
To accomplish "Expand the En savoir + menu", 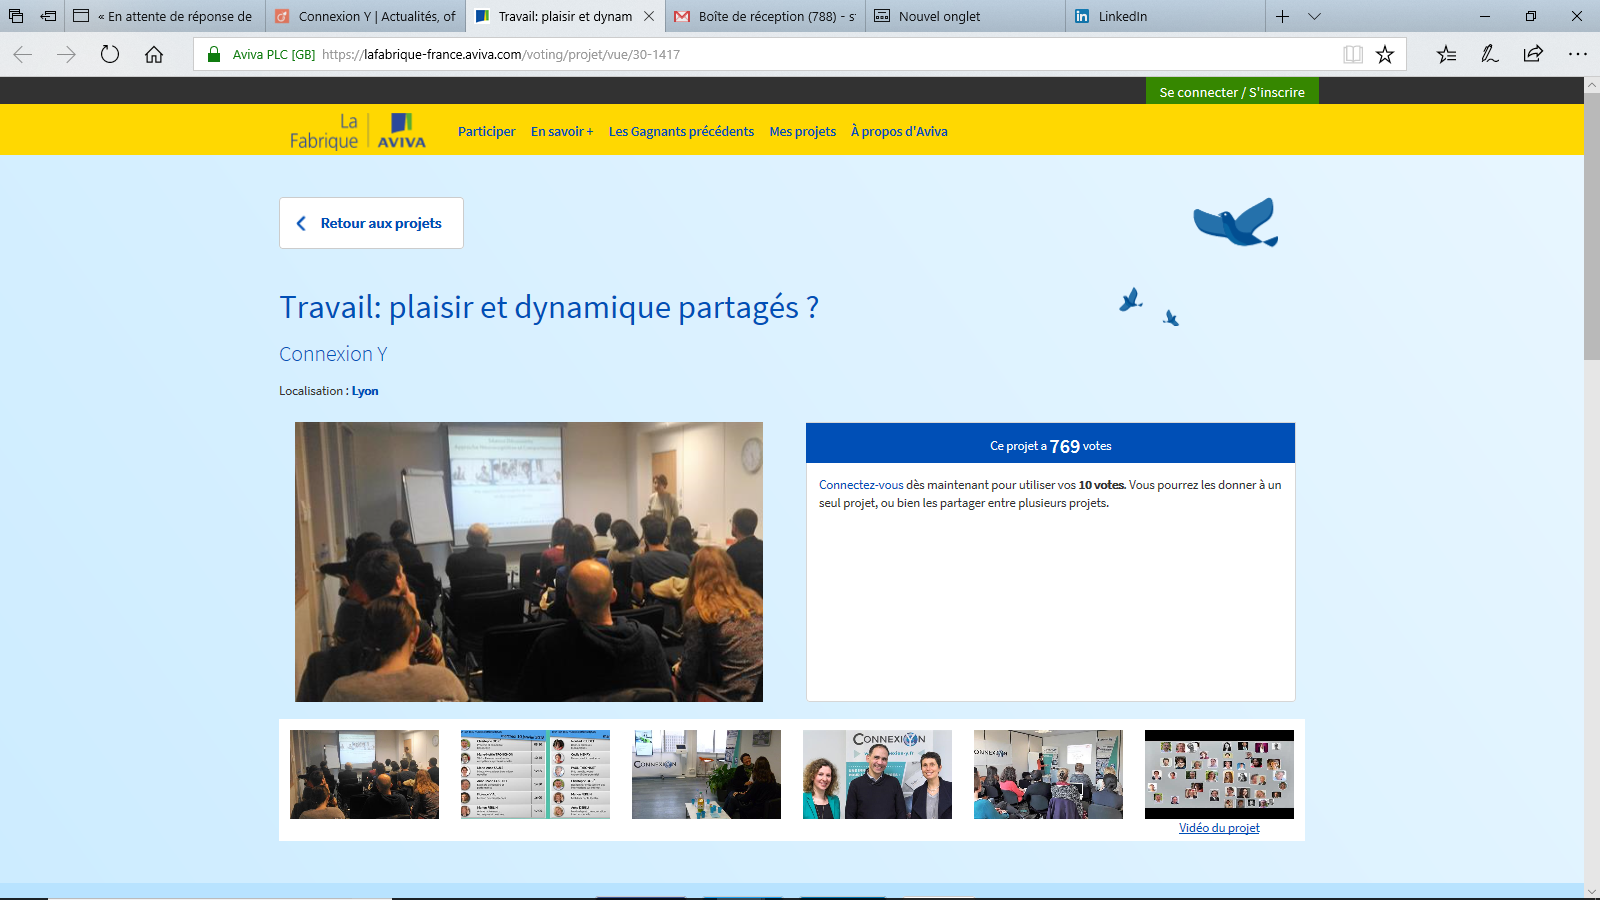I will click(561, 131).
